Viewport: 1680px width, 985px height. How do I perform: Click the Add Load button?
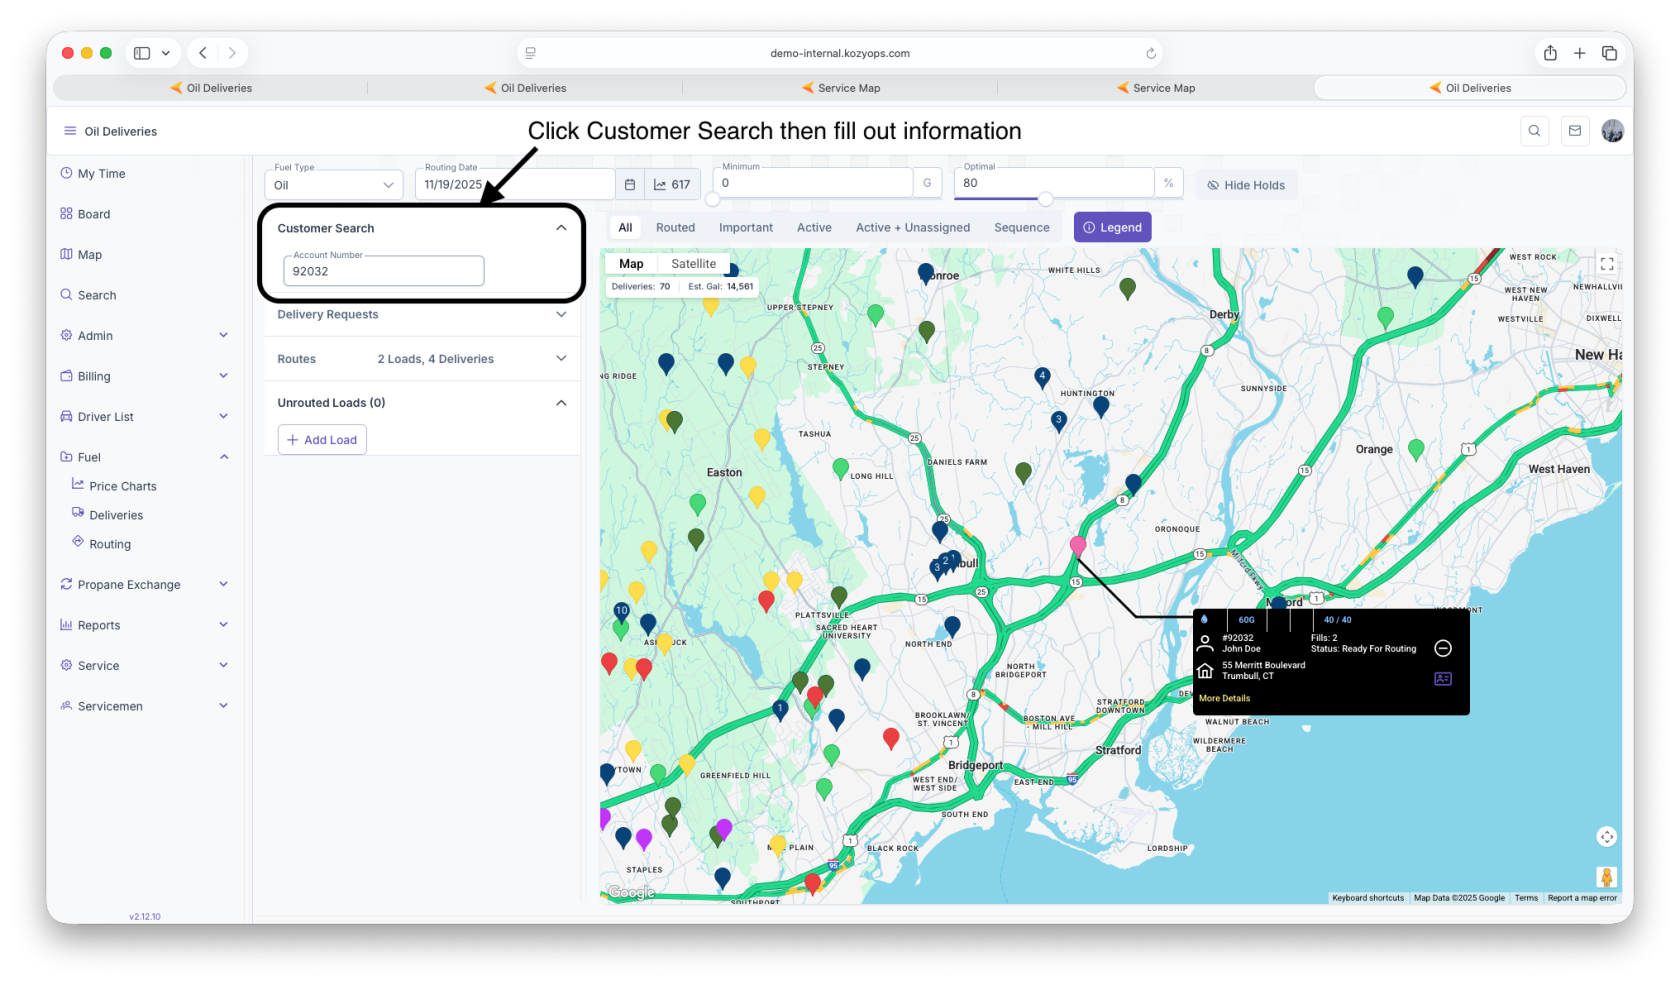tap(322, 440)
